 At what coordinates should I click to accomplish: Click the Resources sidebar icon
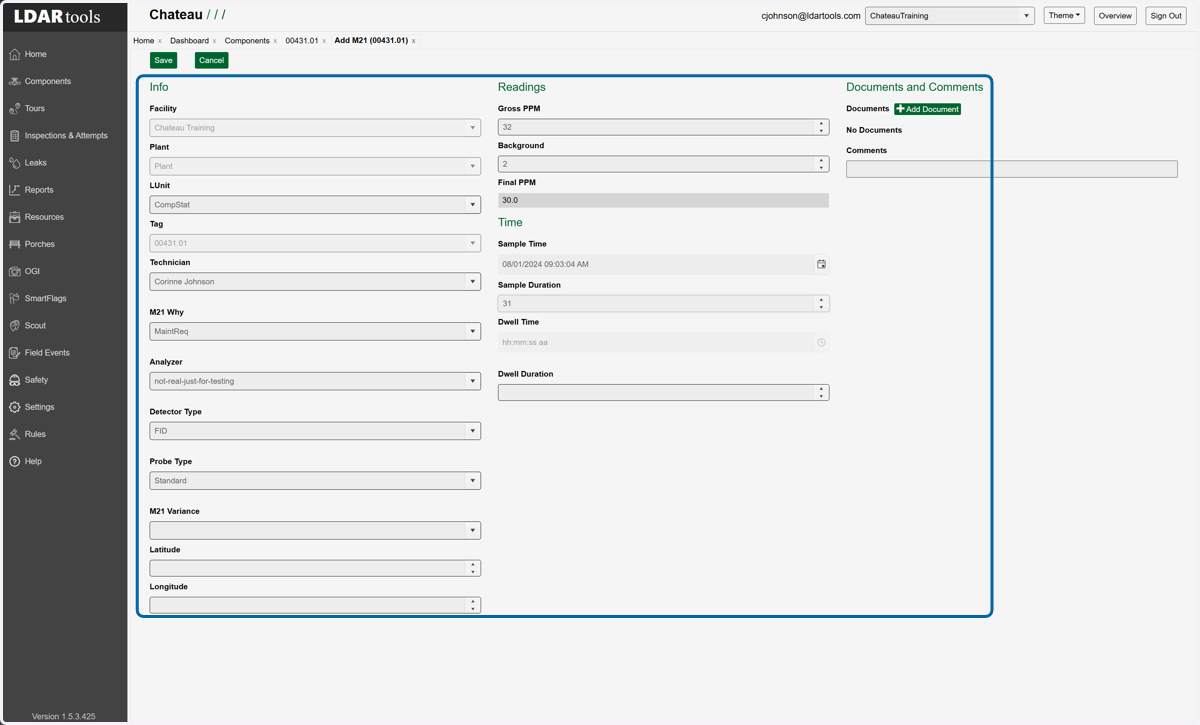coord(14,216)
